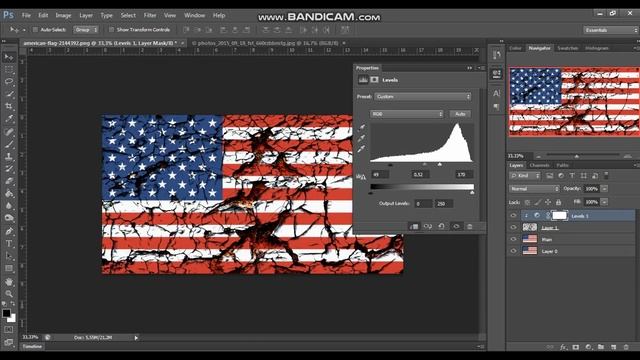The image size is (640, 360).
Task: Open the Masks view in the Properties panel
Action: (x=374, y=80)
